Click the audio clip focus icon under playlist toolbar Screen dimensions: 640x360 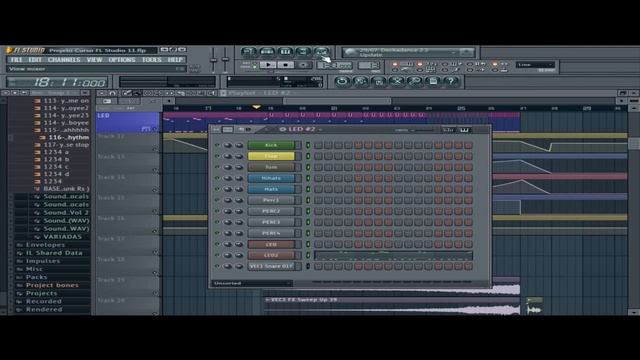[x=107, y=101]
